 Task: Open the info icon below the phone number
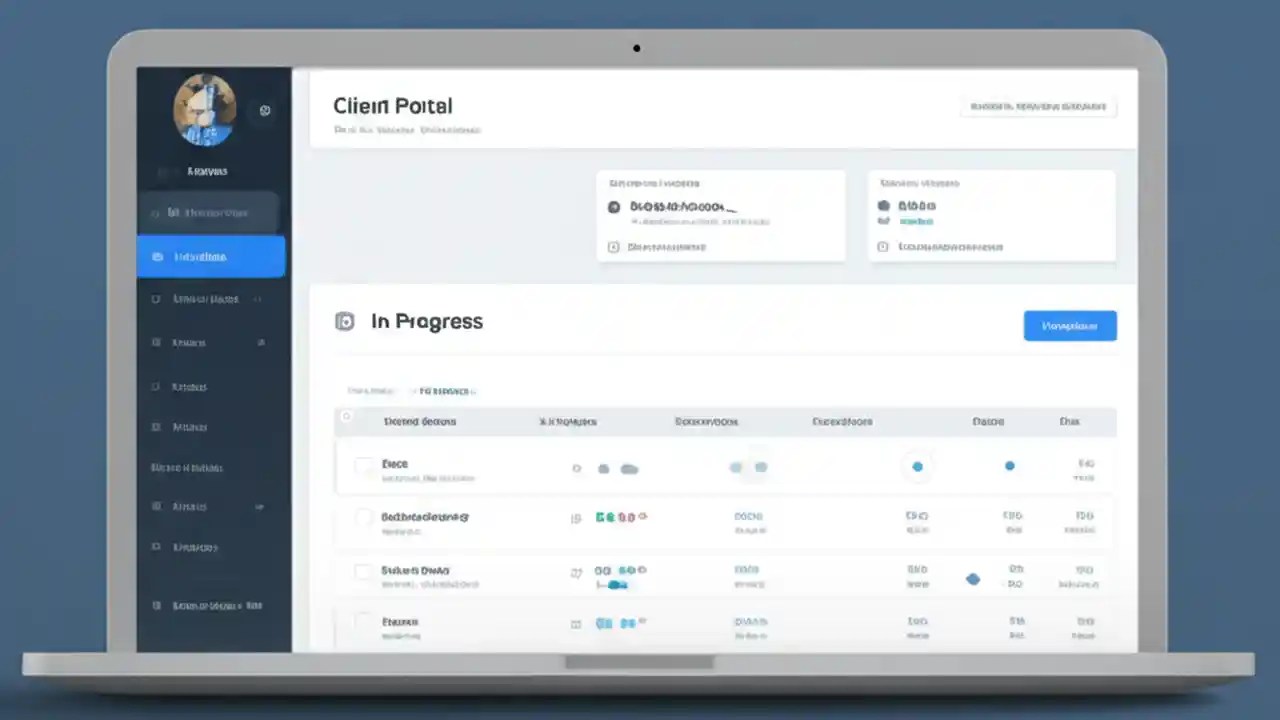(x=613, y=246)
